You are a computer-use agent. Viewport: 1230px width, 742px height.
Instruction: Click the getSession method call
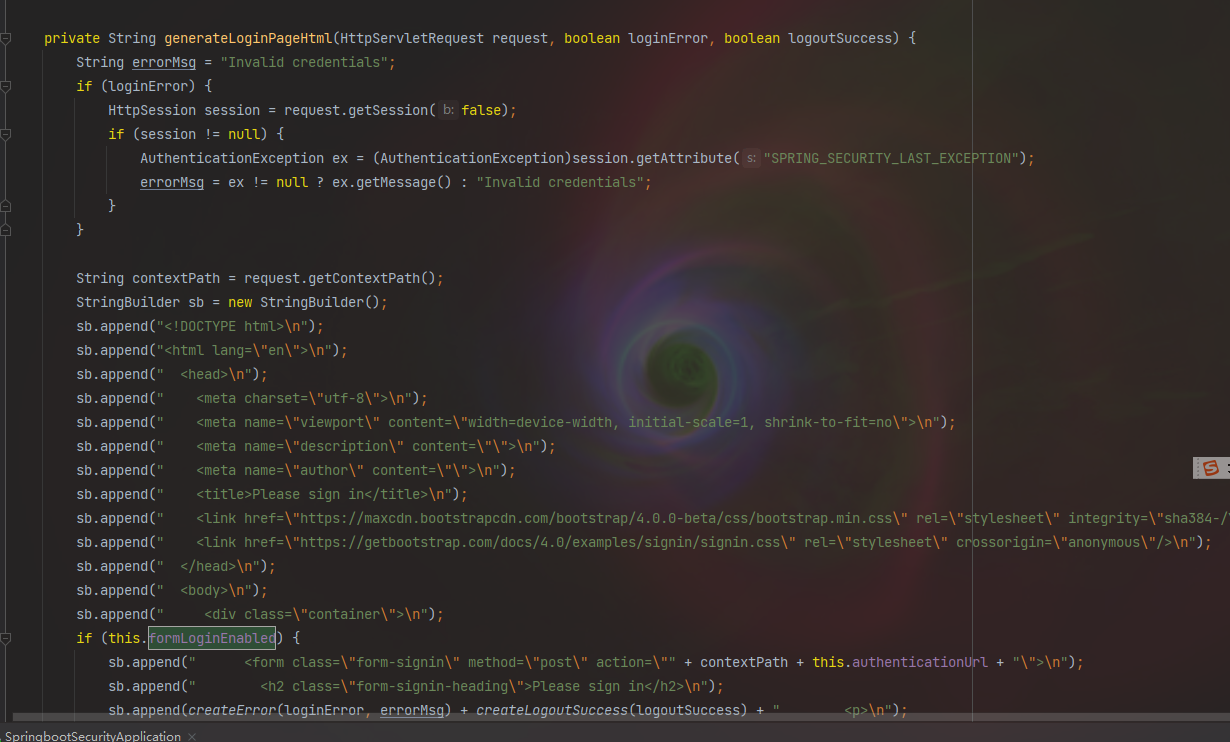tap(388, 110)
